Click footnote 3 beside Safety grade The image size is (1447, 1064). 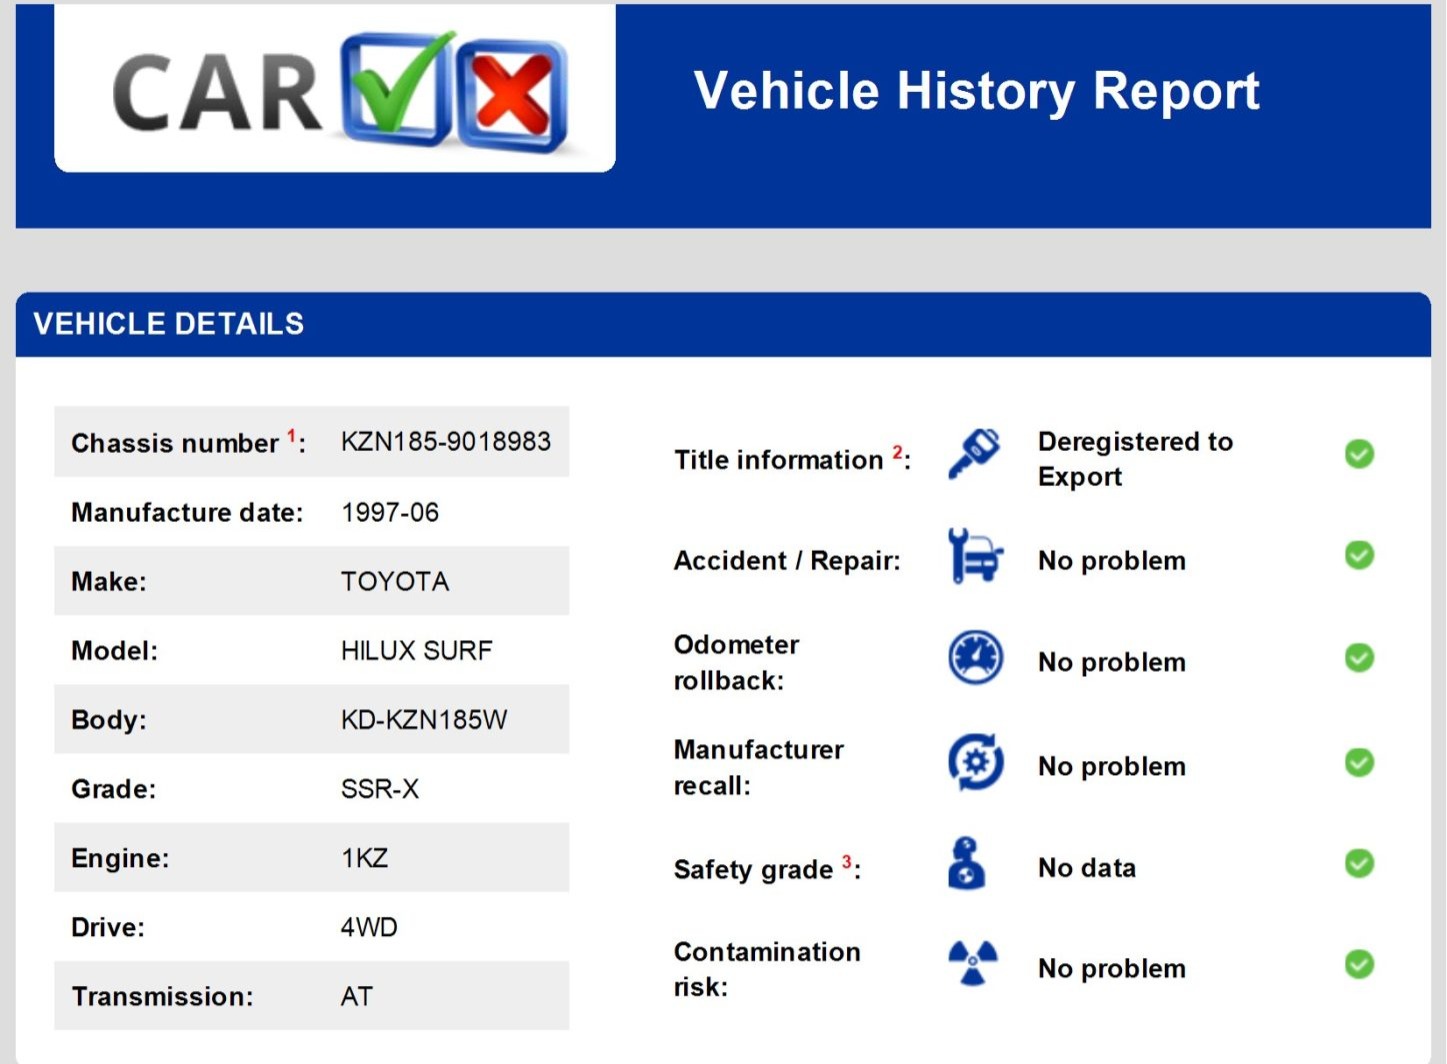(x=846, y=861)
